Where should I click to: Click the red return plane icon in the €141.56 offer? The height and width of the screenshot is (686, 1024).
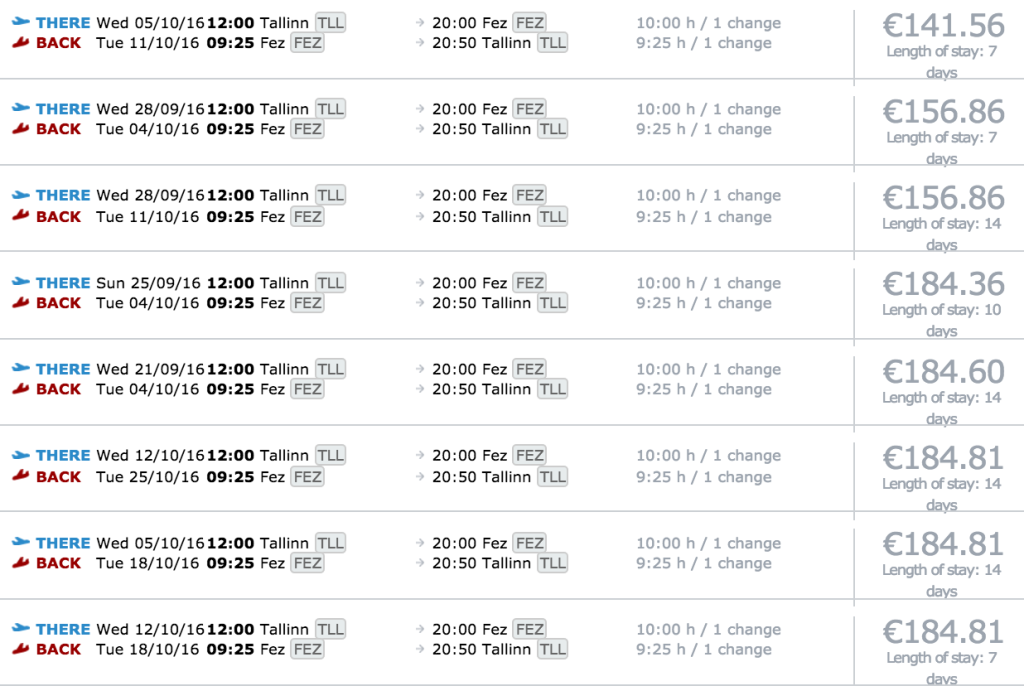coord(21,43)
